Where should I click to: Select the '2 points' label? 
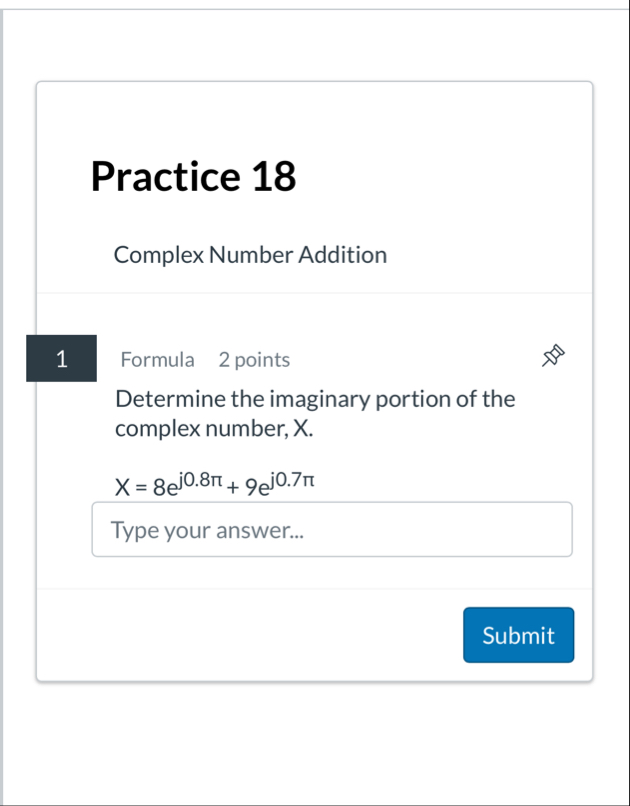254,359
